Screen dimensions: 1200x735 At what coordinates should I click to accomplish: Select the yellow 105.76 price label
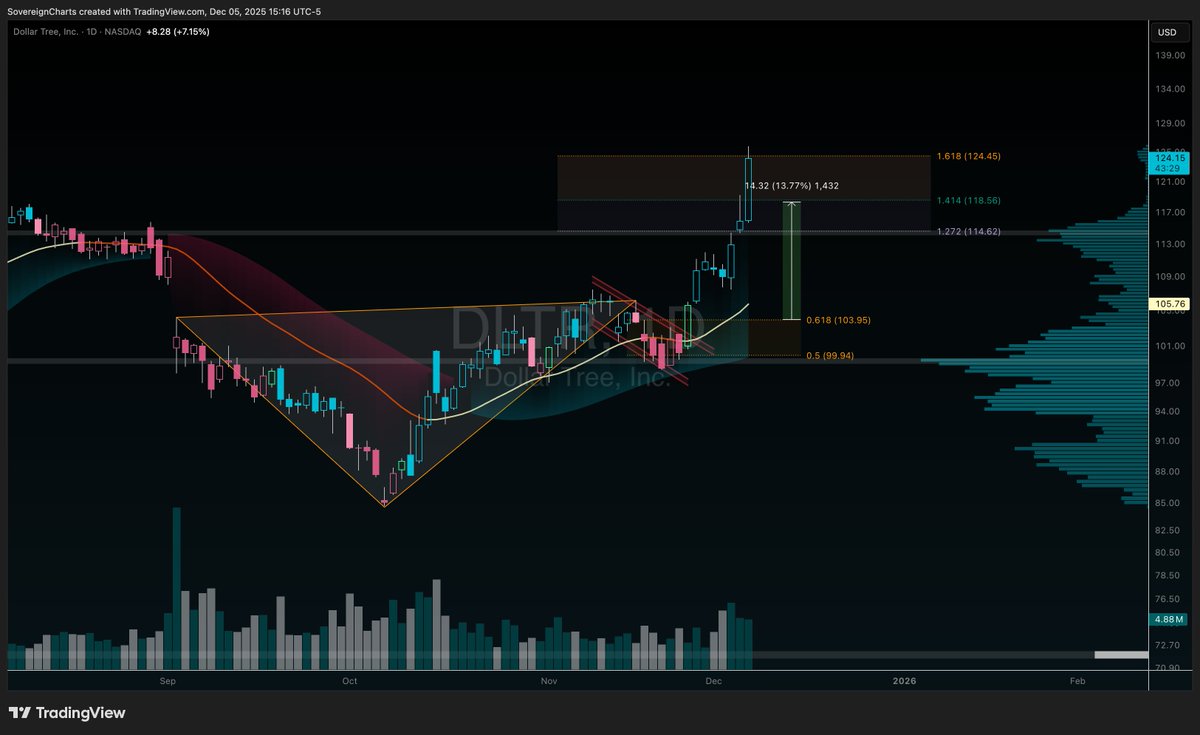pyautogui.click(x=1169, y=303)
